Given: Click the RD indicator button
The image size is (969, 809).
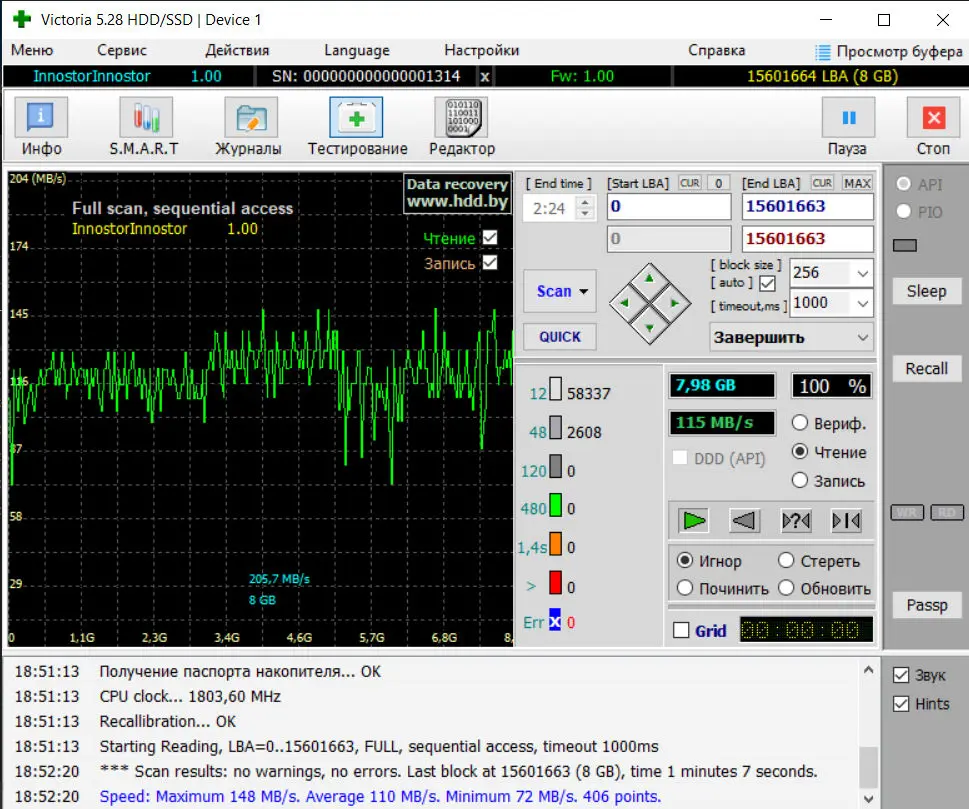Looking at the screenshot, I should pyautogui.click(x=947, y=512).
